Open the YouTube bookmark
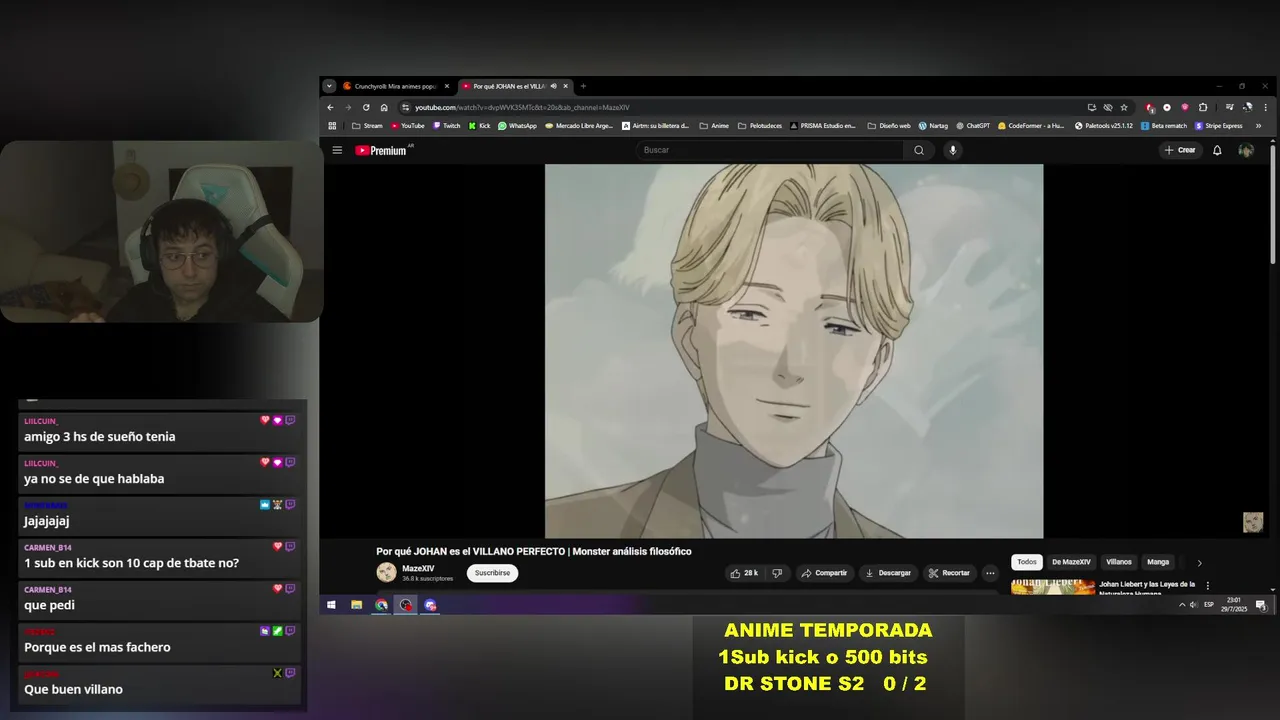1280x720 pixels. tap(408, 126)
